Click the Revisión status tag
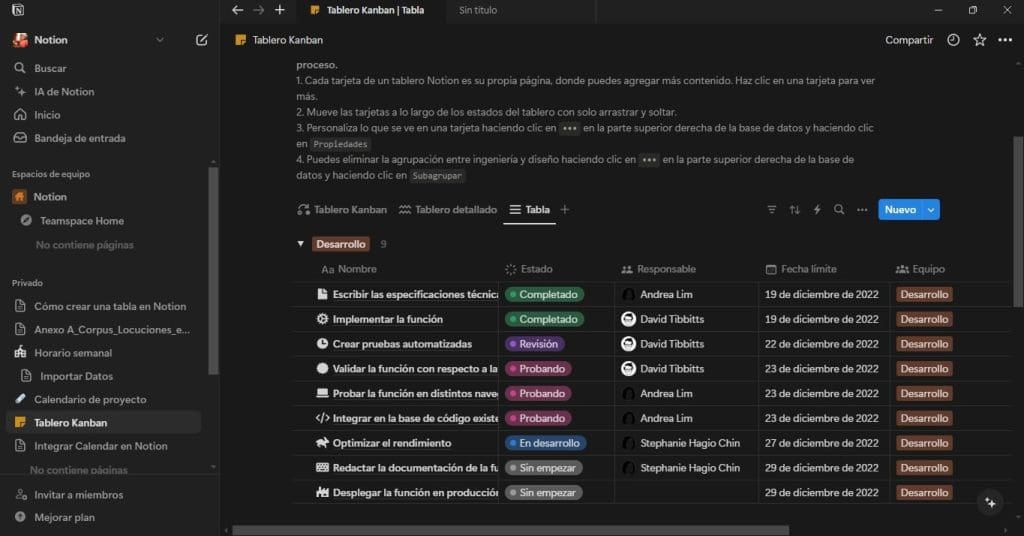Viewport: 1024px width, 536px height. (x=534, y=344)
